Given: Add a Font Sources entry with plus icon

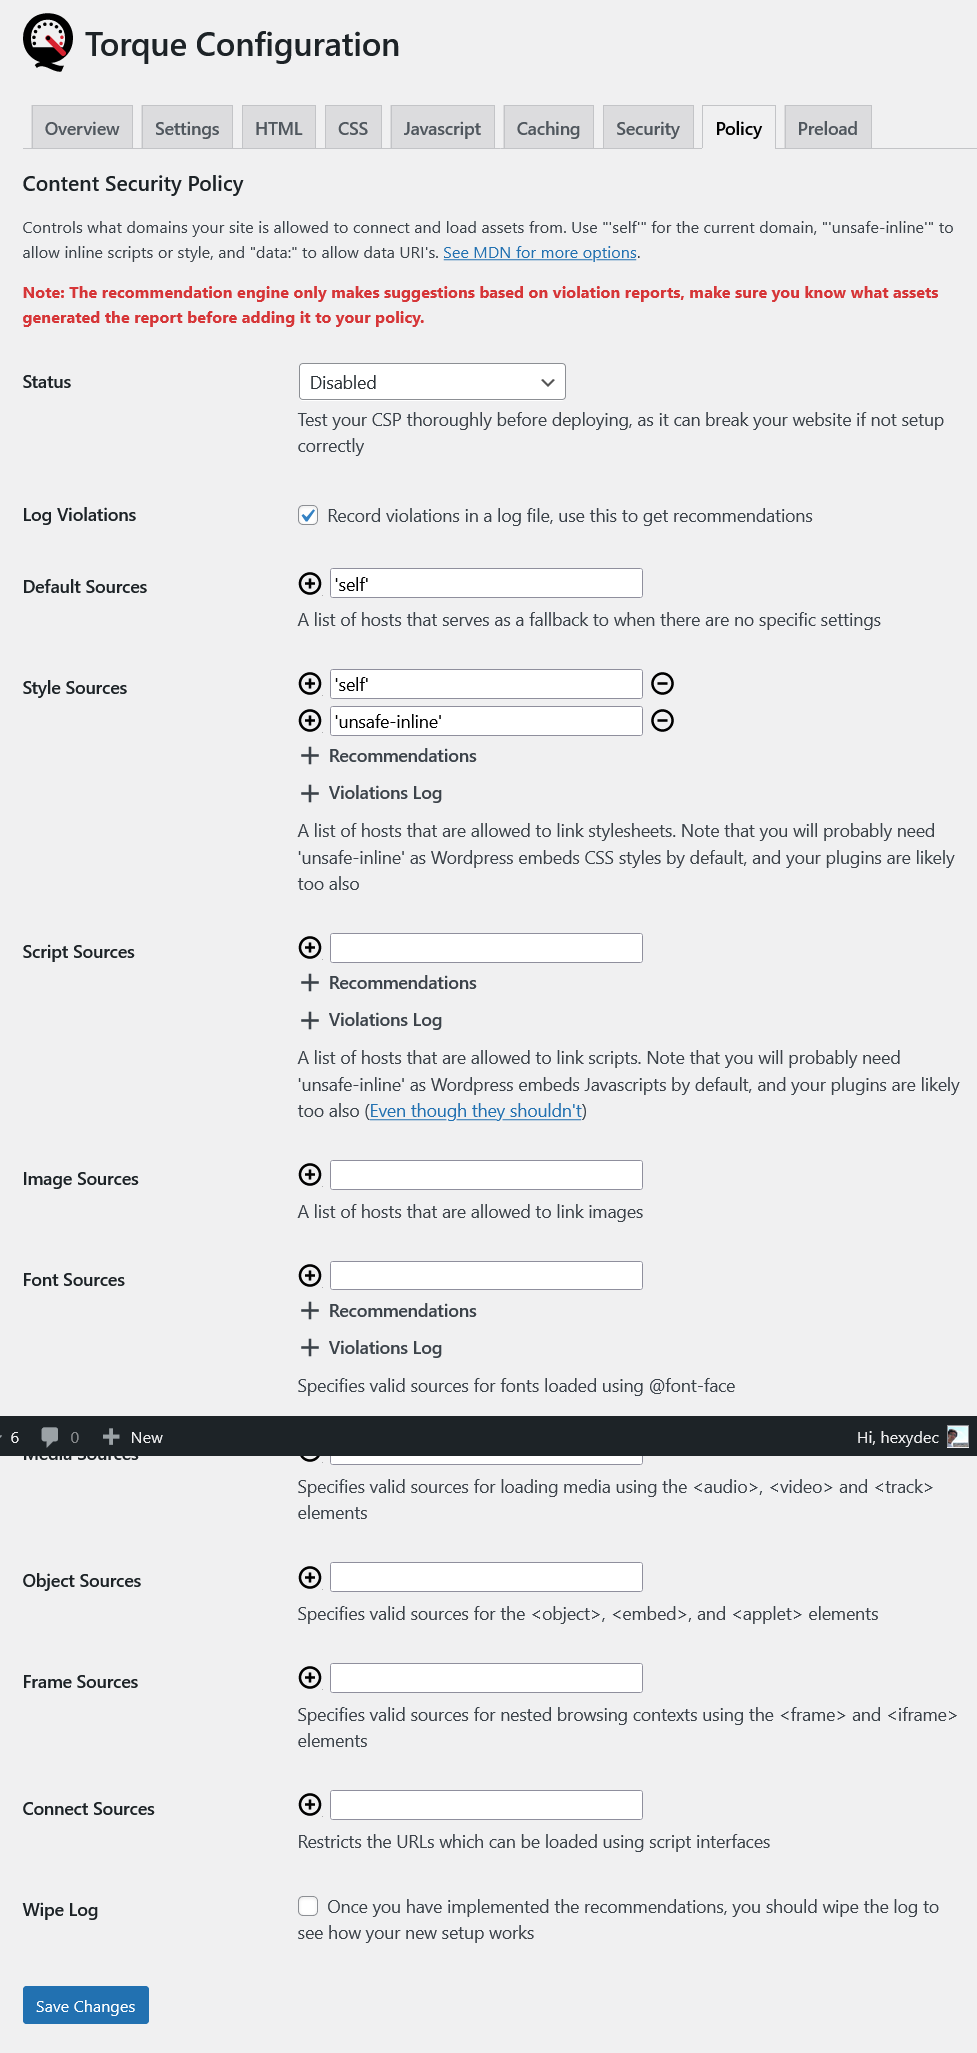Looking at the screenshot, I should (x=310, y=1276).
